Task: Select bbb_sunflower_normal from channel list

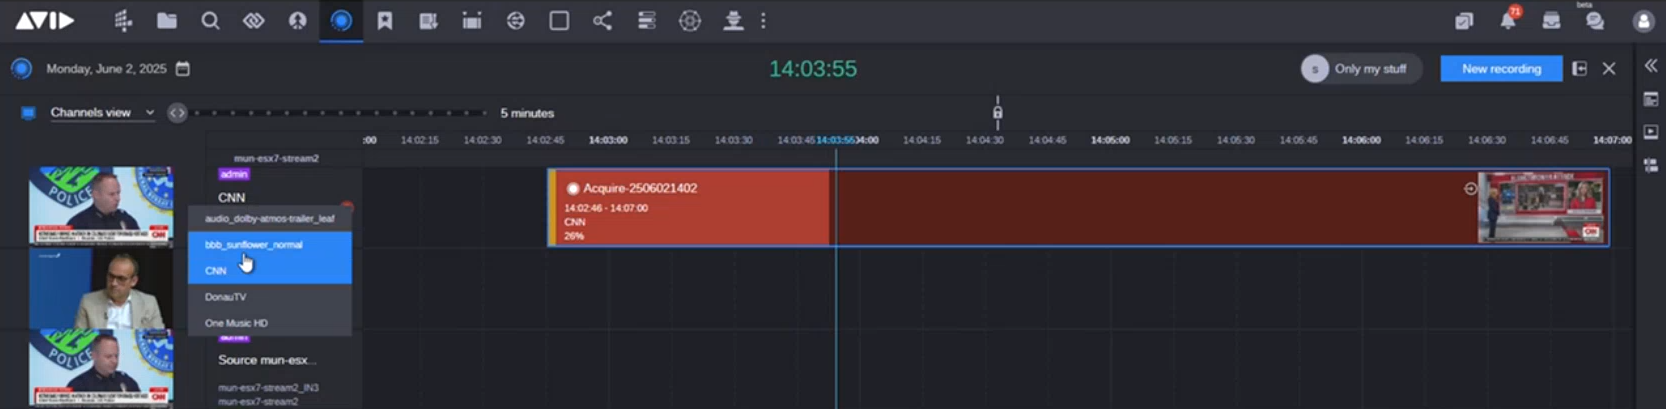Action: click(x=270, y=244)
